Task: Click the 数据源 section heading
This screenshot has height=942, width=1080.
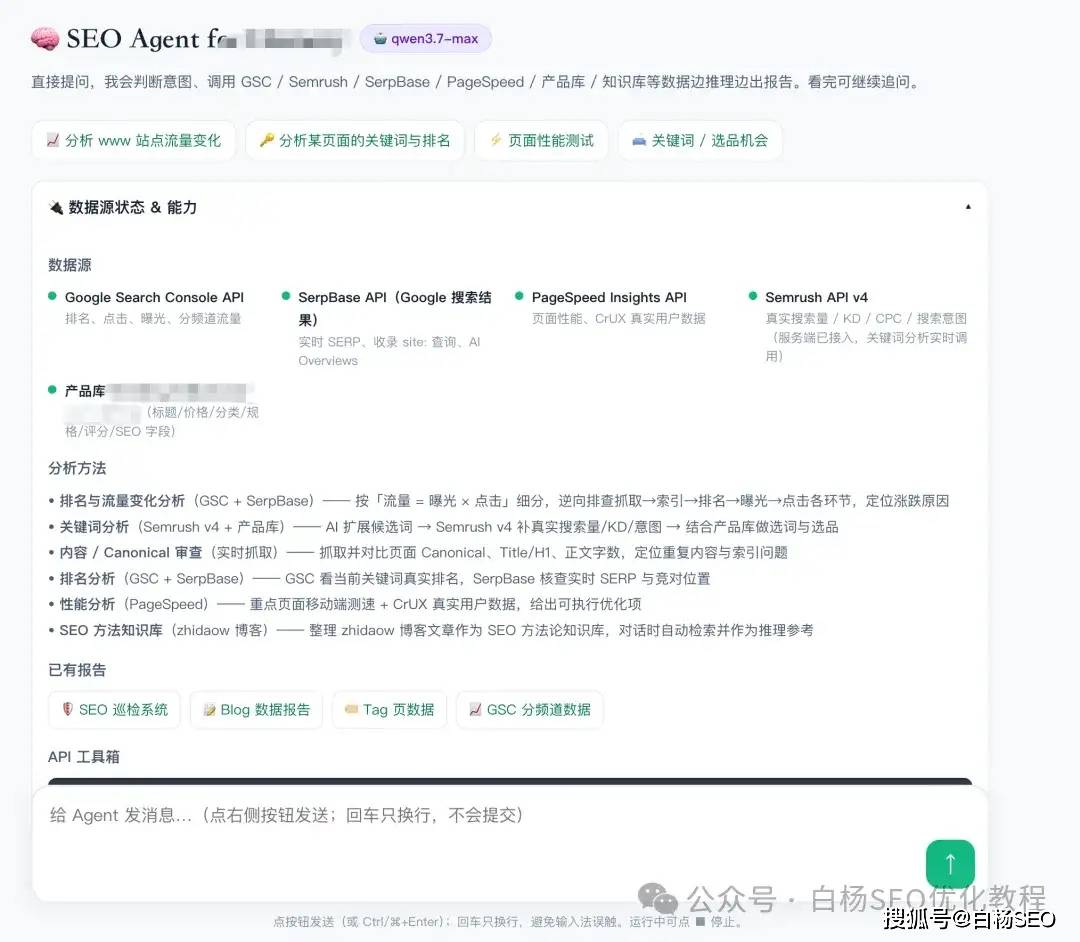Action: tap(70, 265)
